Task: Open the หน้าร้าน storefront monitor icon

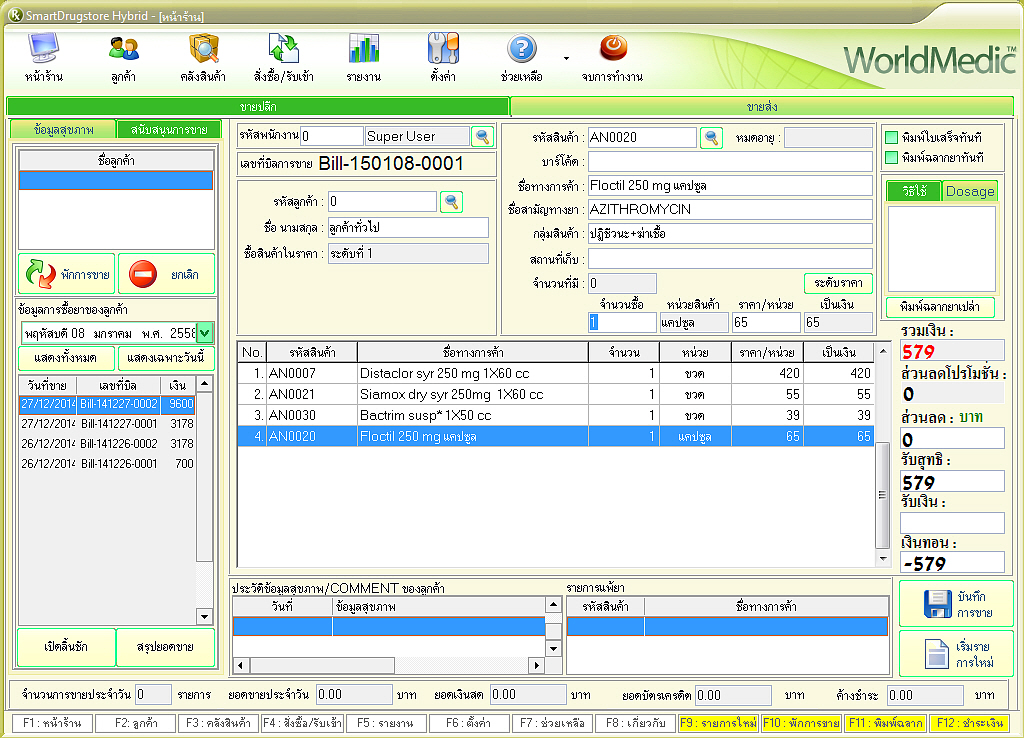Action: tap(44, 50)
